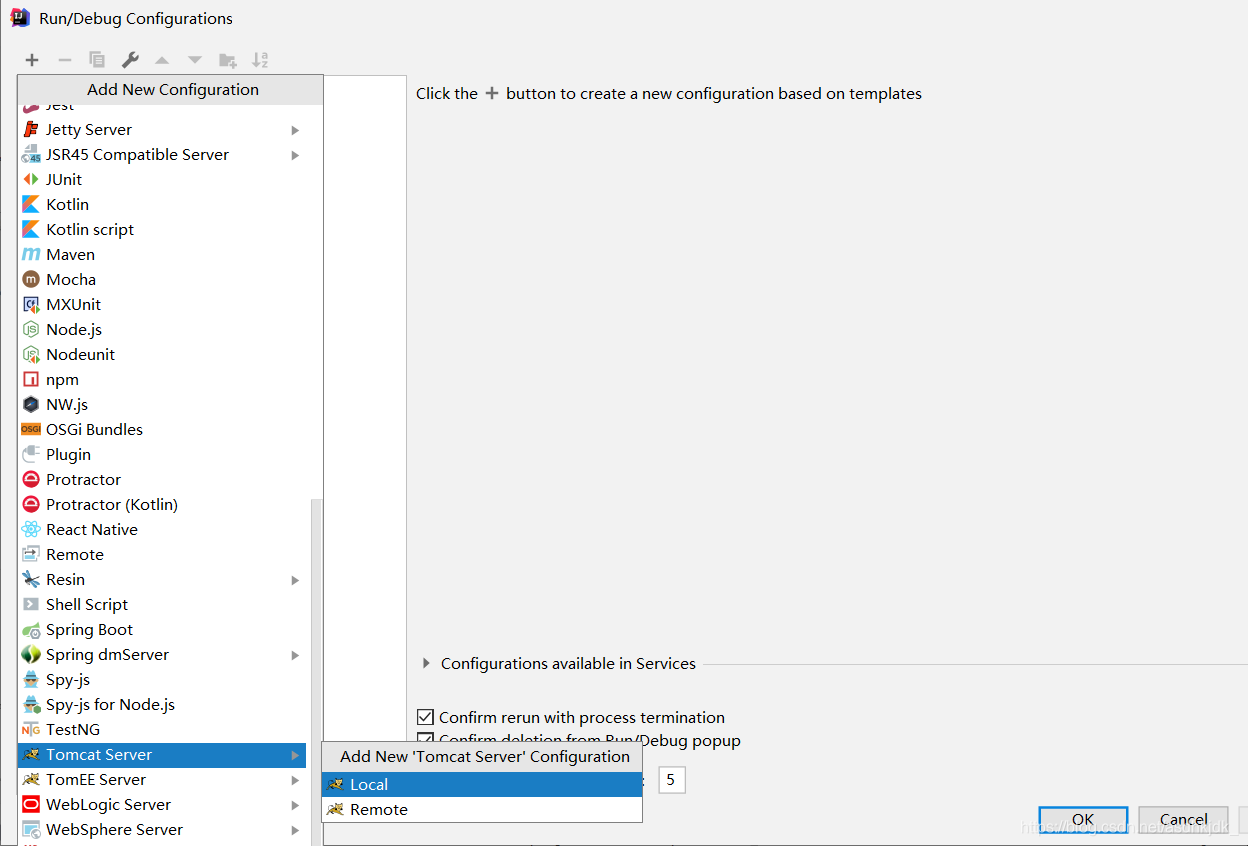Expand Configurations available in Services

point(426,663)
